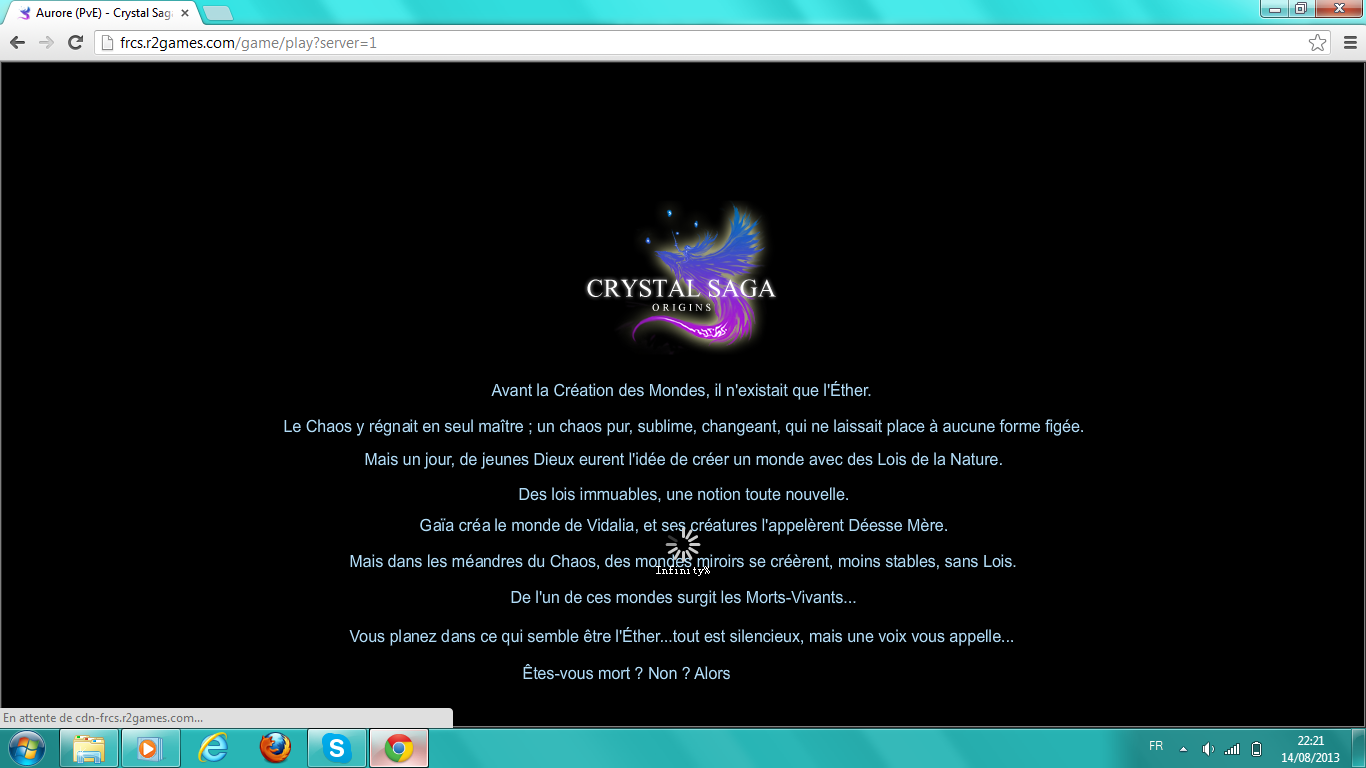1366x768 pixels.
Task: Show hidden system tray icons
Action: [1183, 748]
